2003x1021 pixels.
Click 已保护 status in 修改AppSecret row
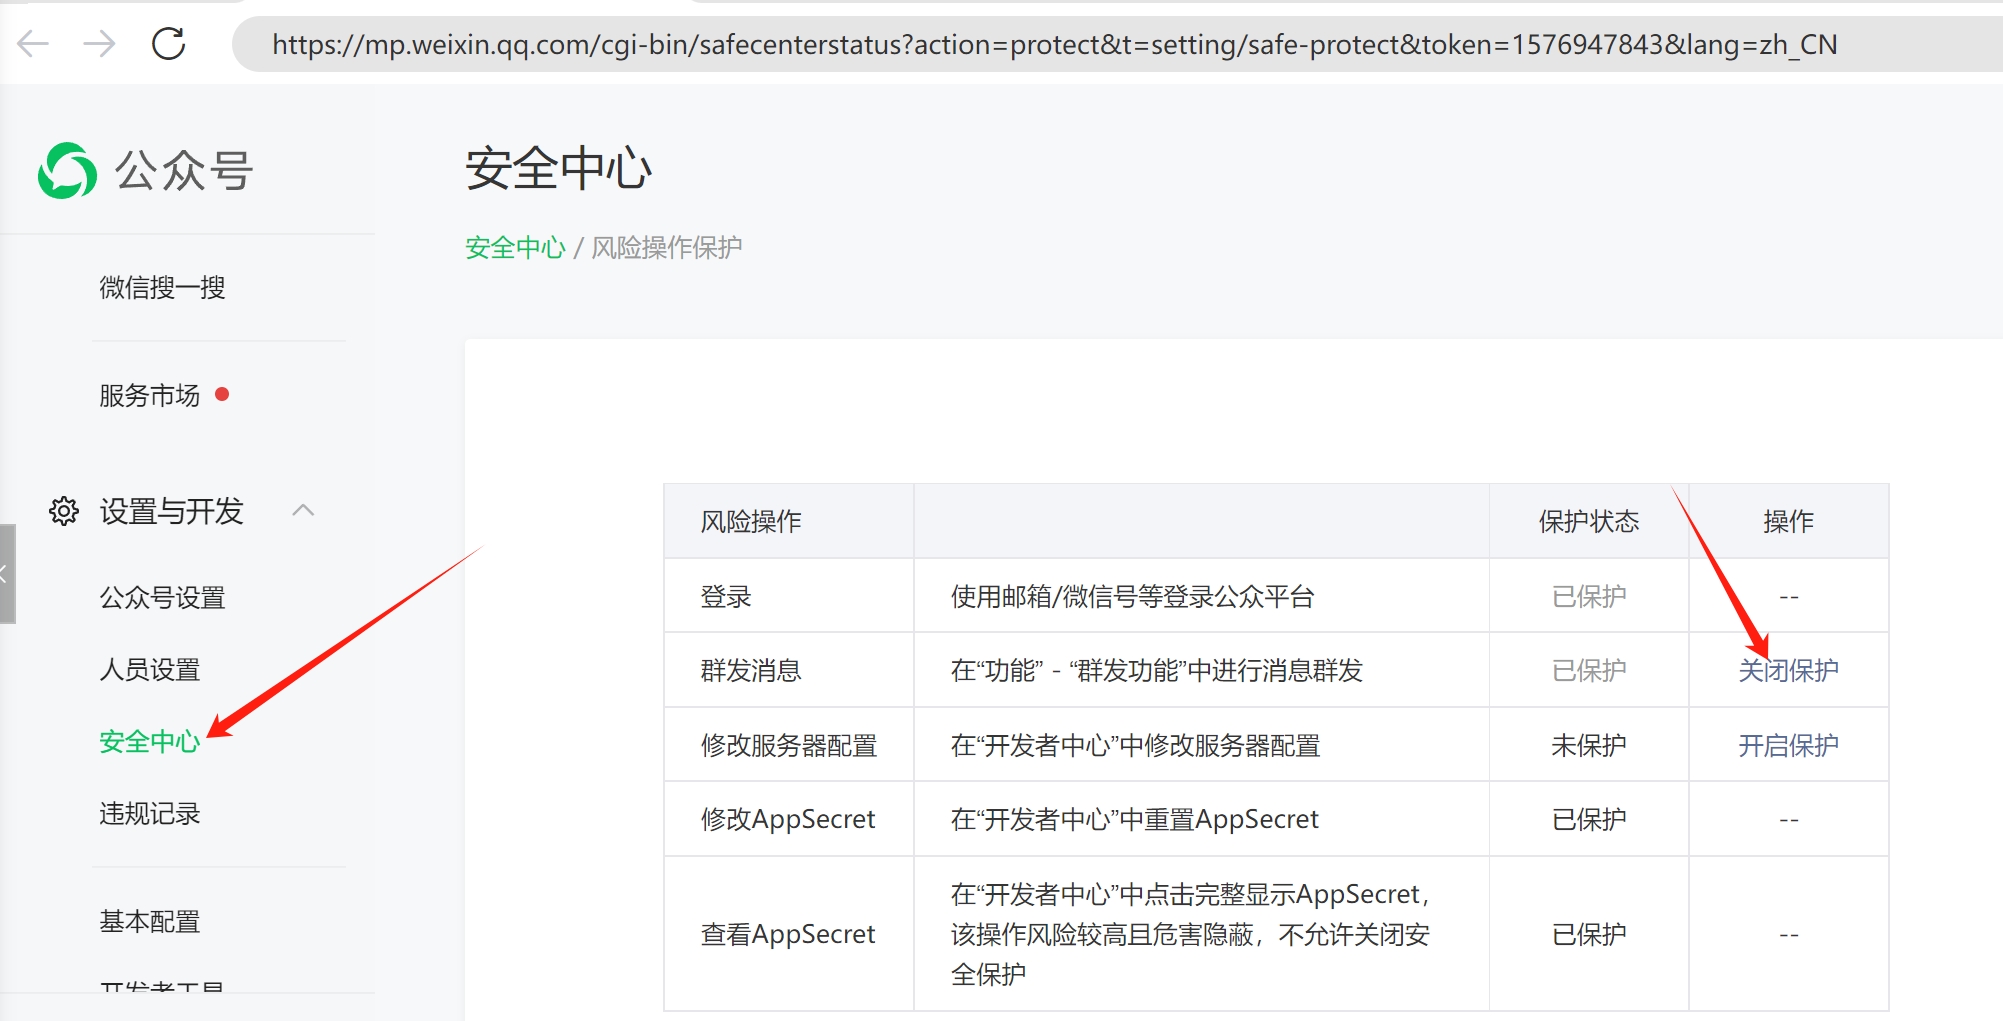click(x=1588, y=819)
